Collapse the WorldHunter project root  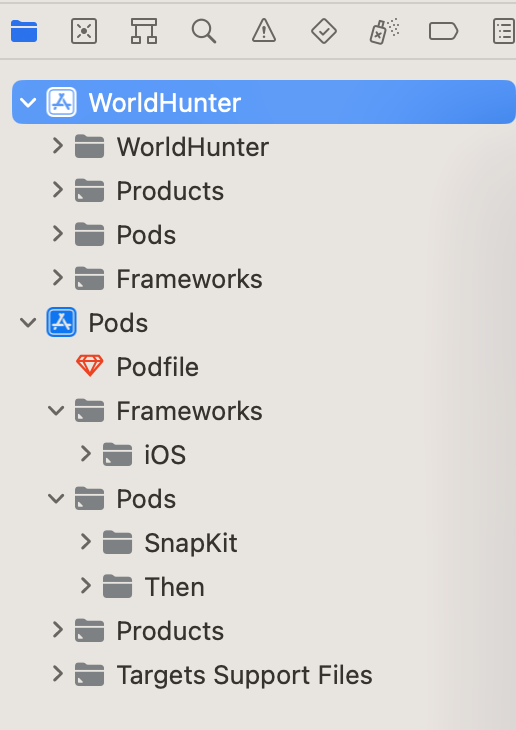click(28, 102)
